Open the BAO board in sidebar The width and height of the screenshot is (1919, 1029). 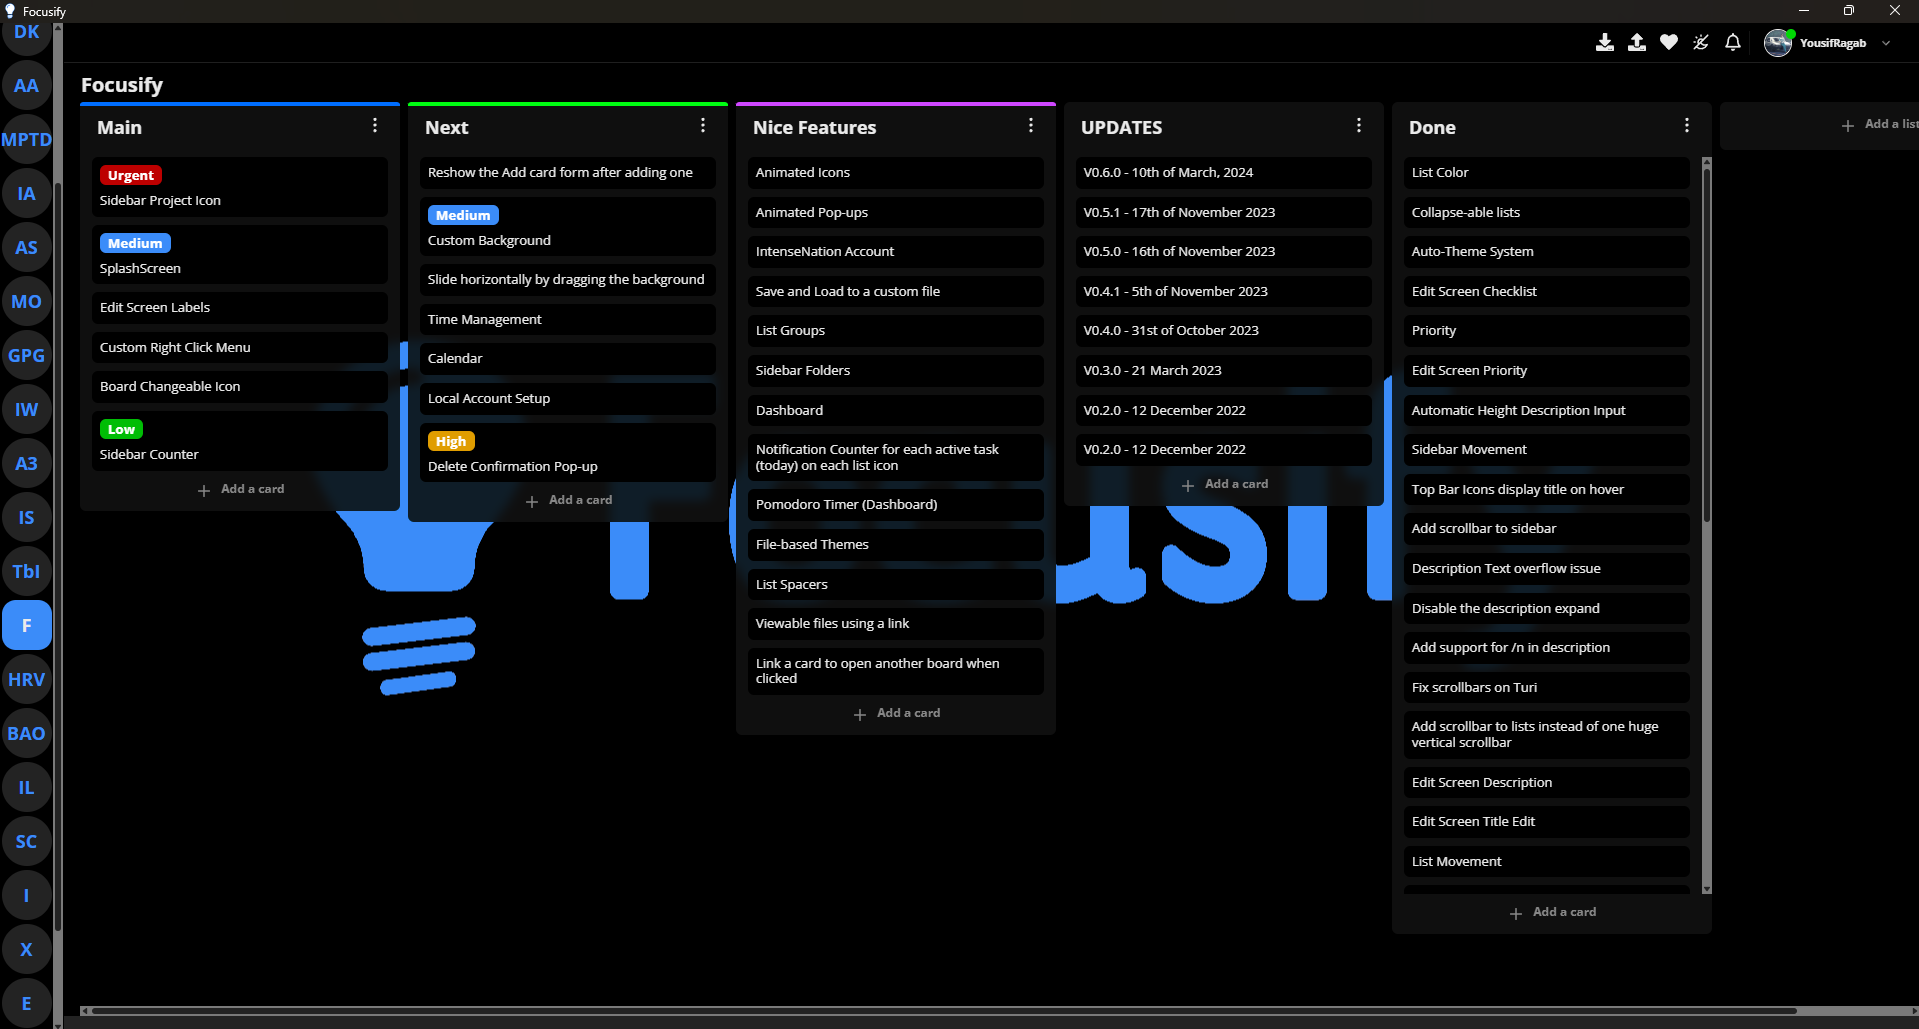[x=26, y=734]
